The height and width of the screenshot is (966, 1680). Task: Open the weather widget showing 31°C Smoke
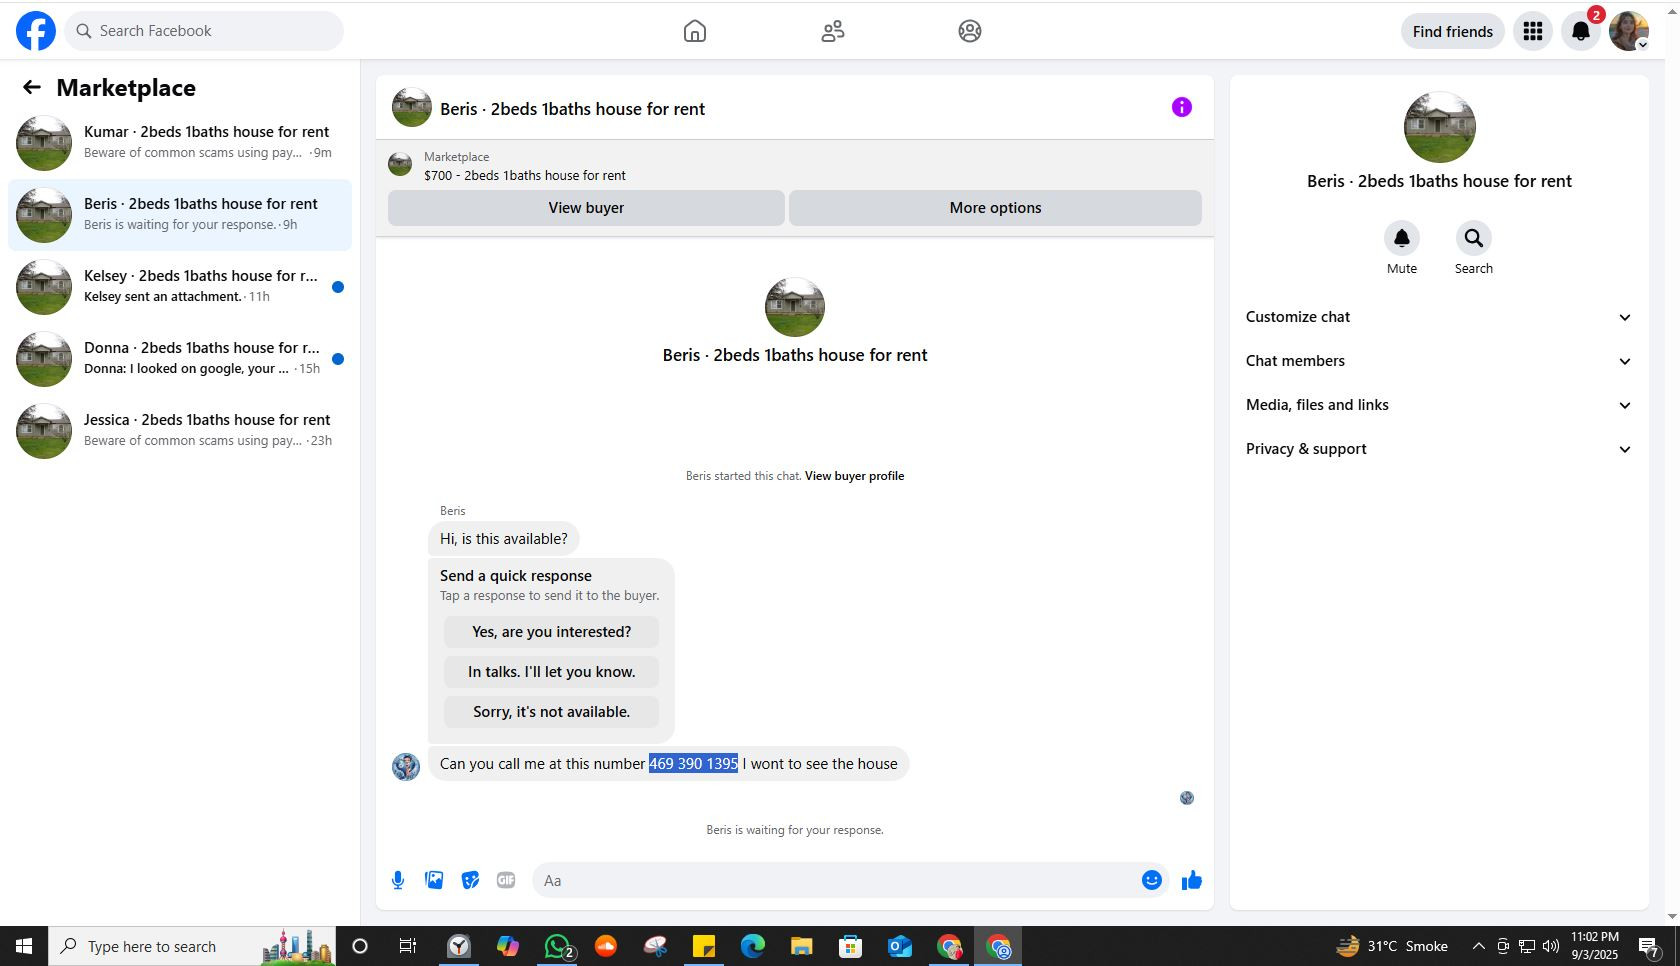(1392, 946)
